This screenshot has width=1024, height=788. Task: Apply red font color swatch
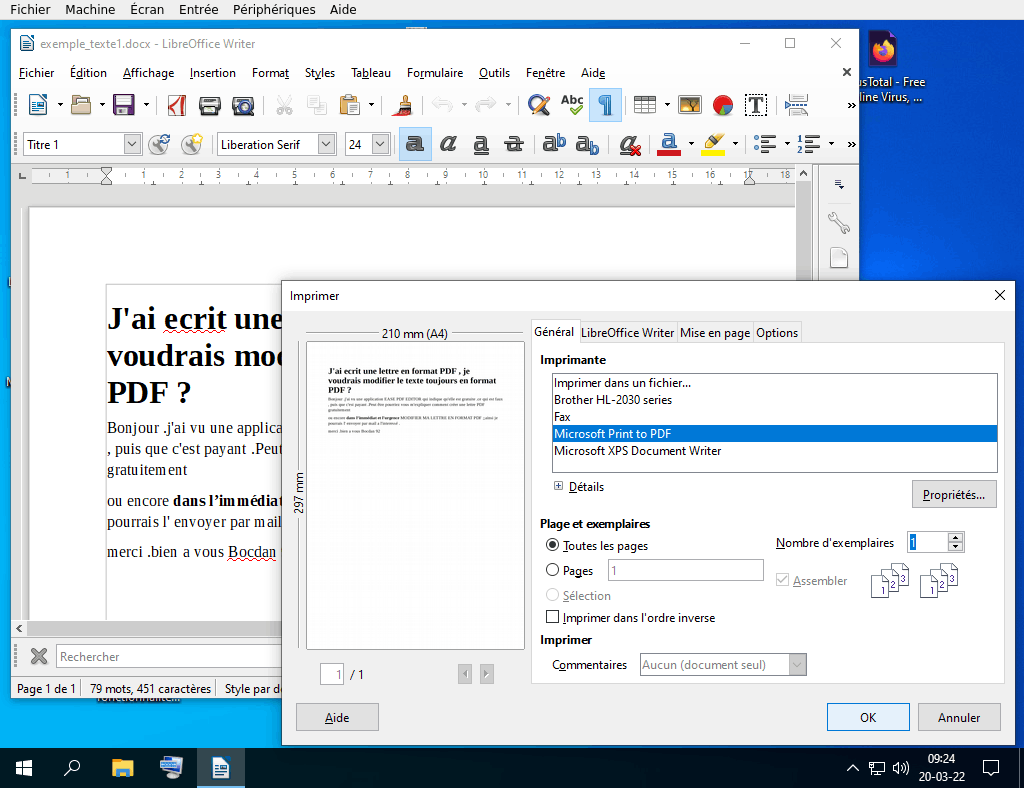[669, 144]
